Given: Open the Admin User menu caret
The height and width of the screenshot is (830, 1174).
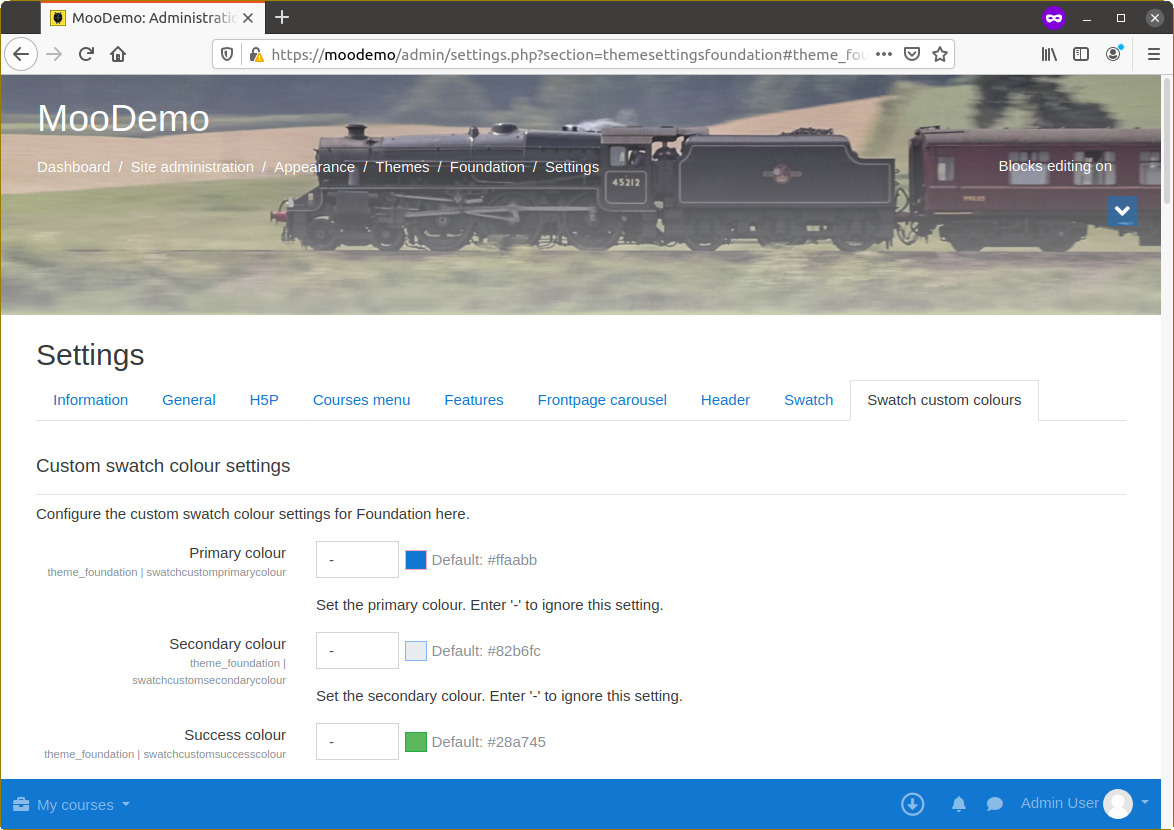Looking at the screenshot, I should tap(1145, 802).
